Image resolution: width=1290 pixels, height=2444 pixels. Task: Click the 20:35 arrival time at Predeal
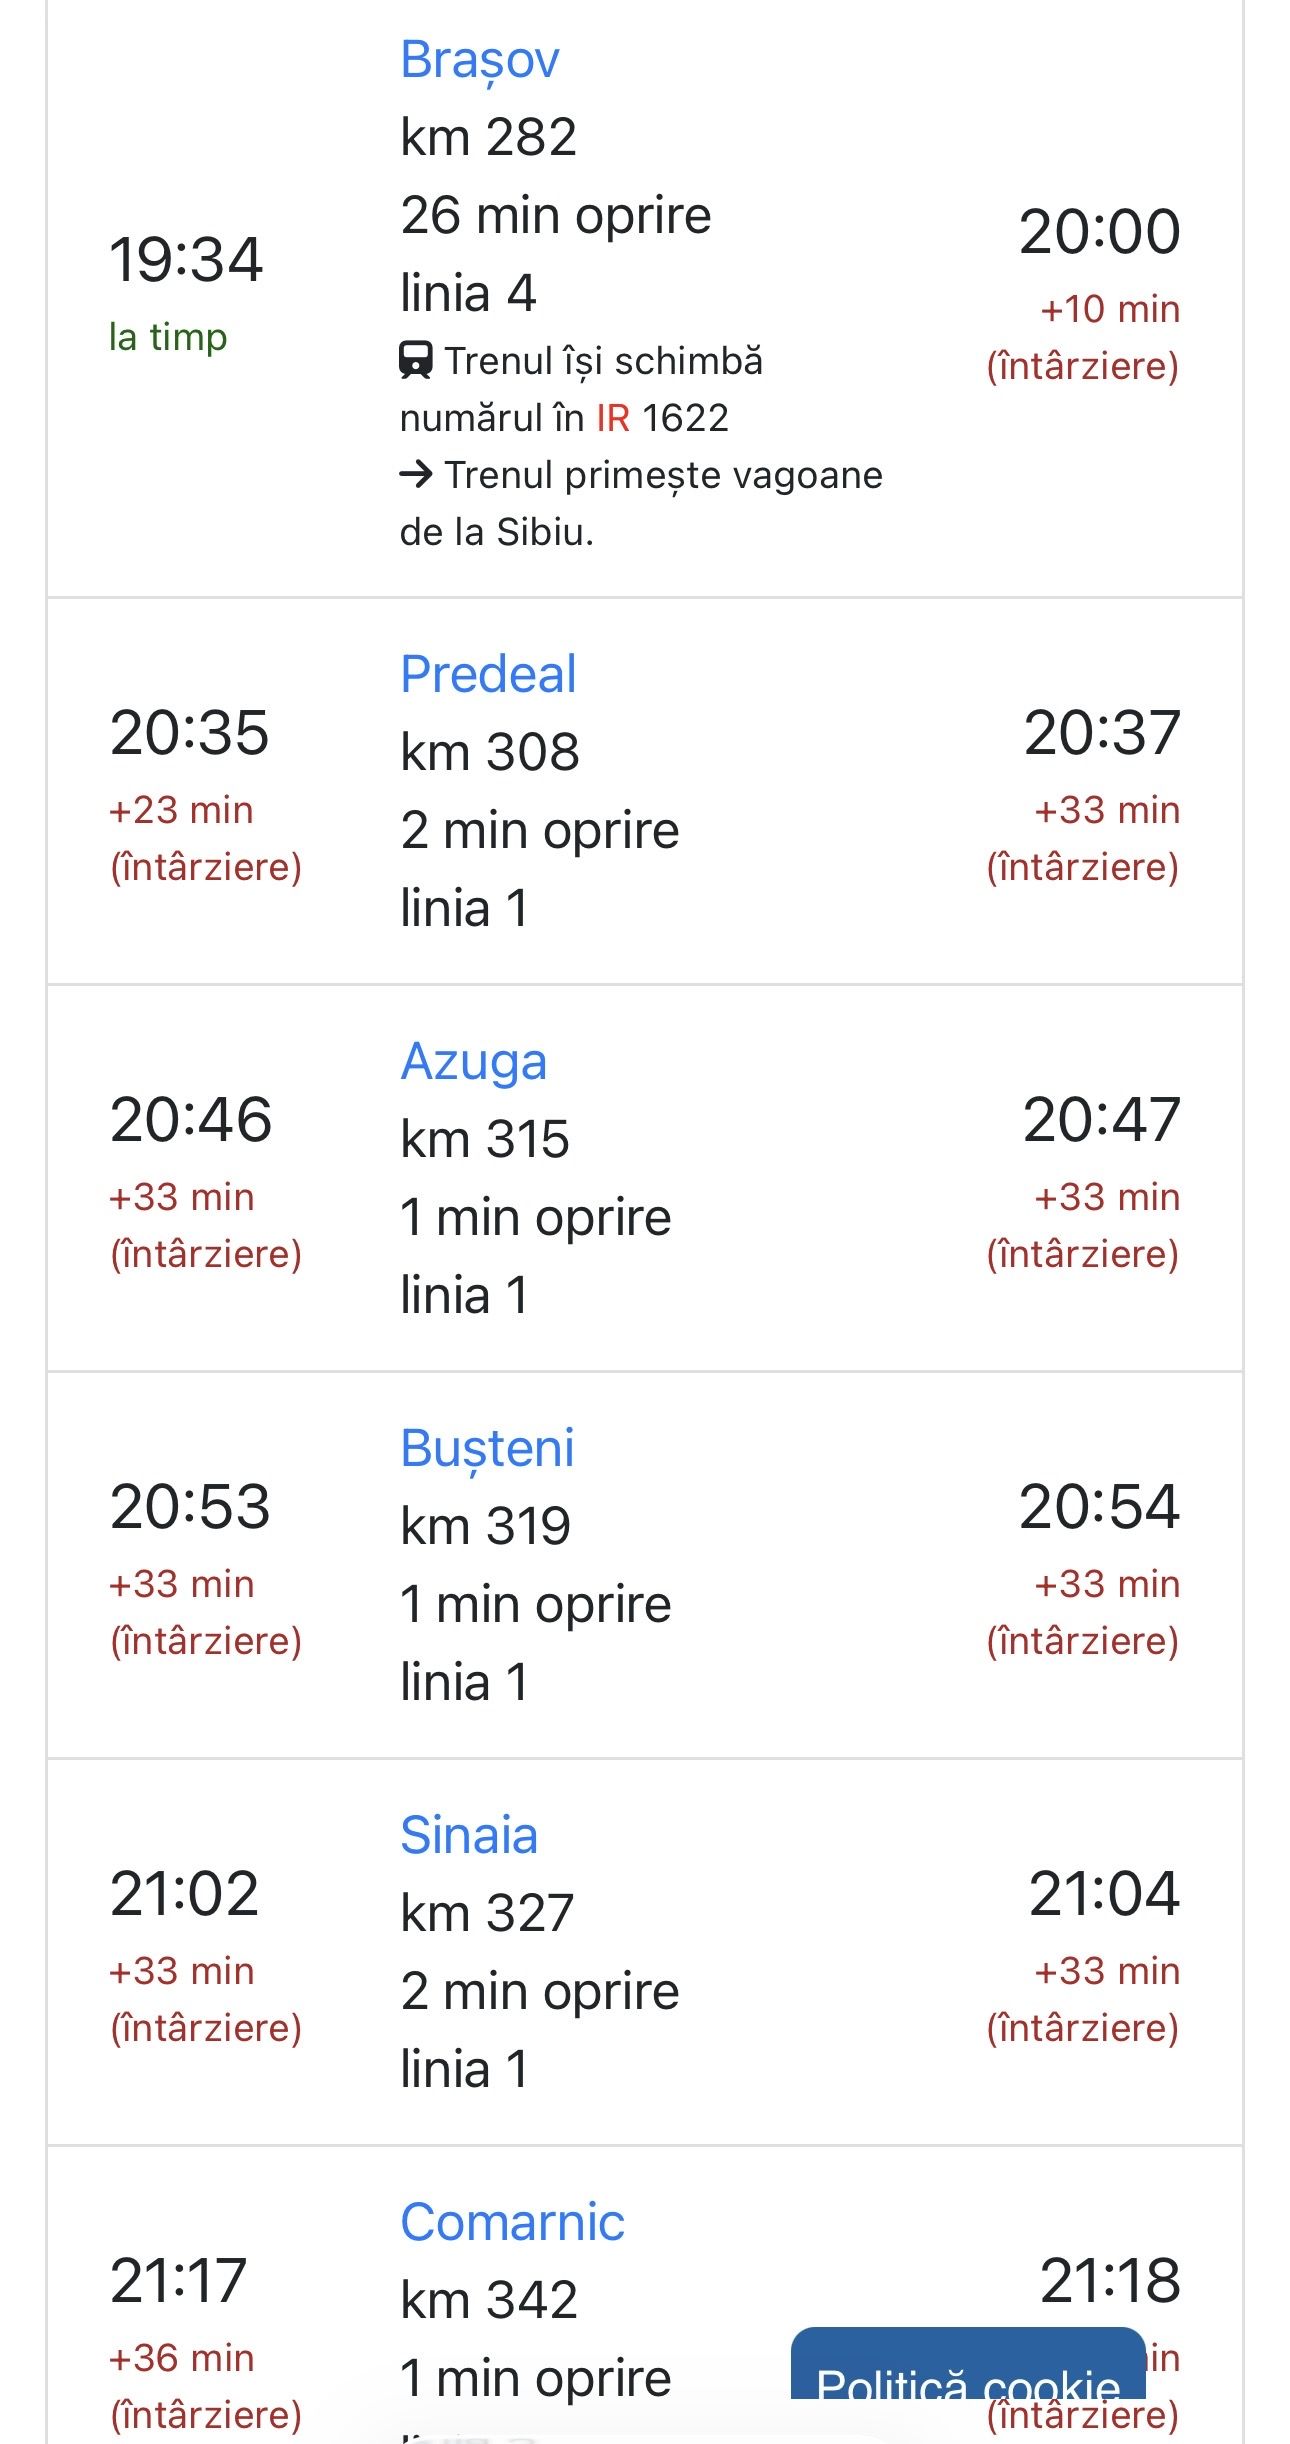189,733
